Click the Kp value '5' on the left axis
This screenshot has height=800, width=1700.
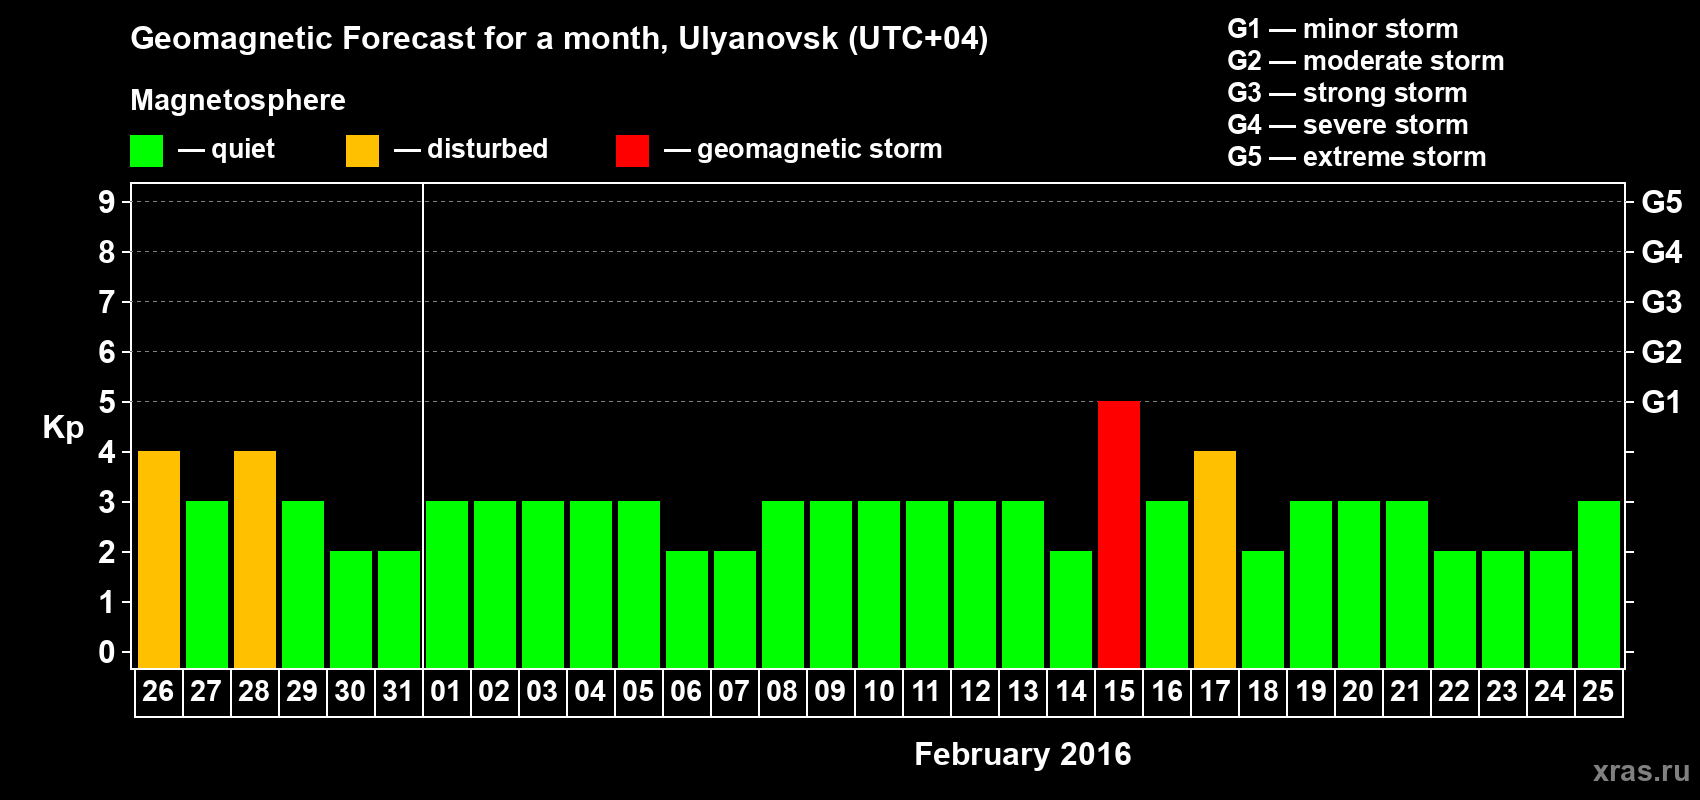pyautogui.click(x=107, y=402)
